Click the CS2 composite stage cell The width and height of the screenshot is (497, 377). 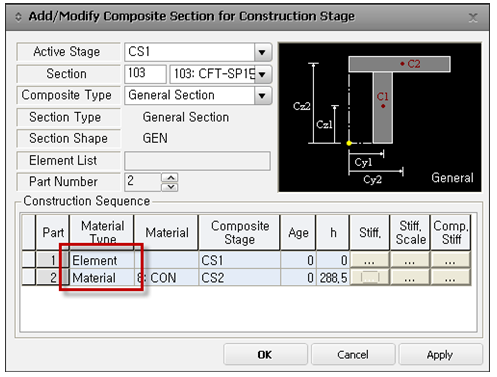click(x=239, y=278)
